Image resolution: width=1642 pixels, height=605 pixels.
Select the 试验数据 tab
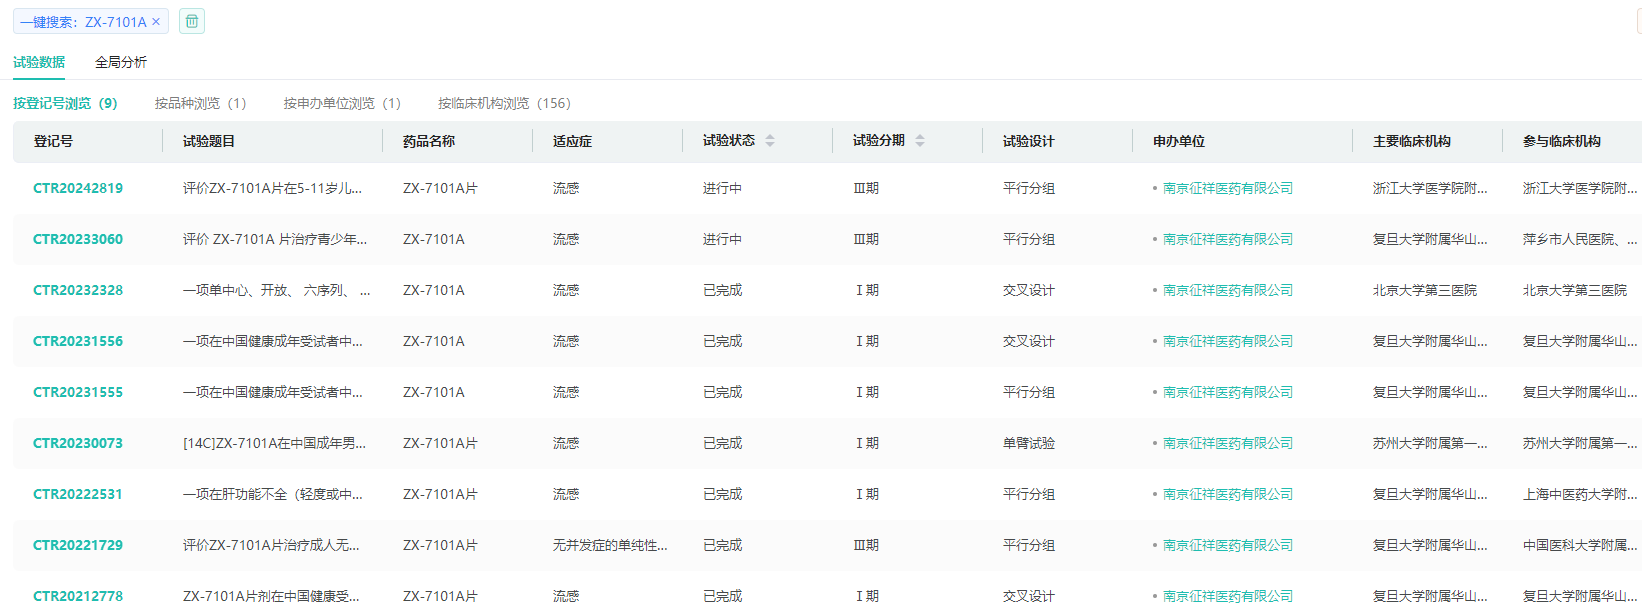39,62
